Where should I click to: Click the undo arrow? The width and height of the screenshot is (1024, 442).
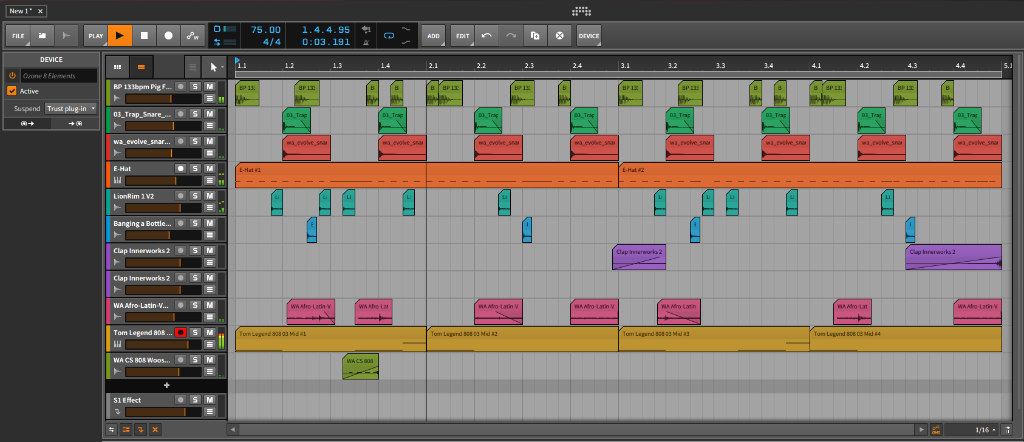point(487,36)
